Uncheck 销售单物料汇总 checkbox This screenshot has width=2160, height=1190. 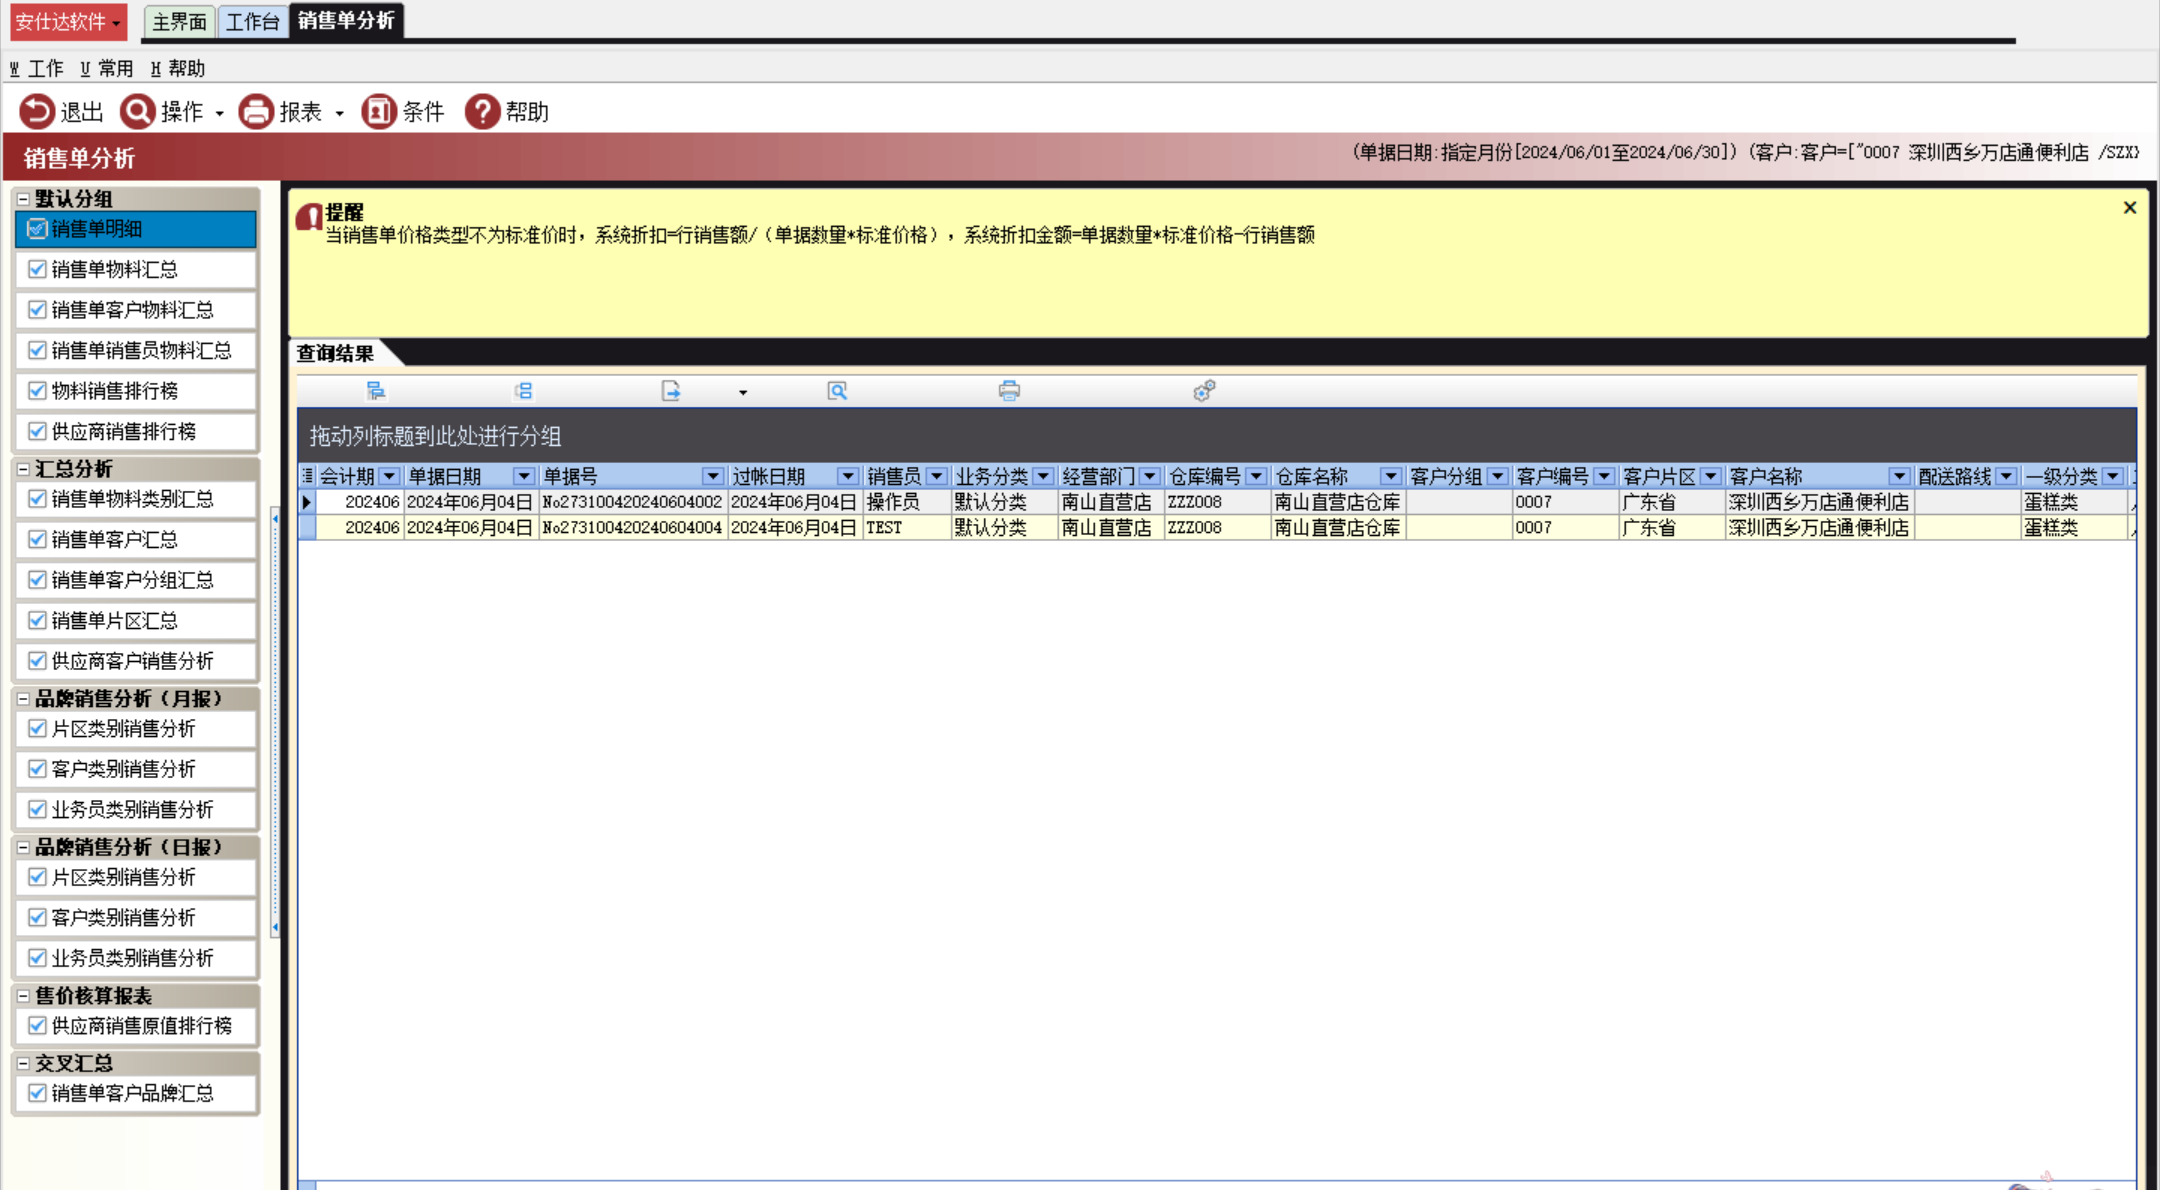coord(37,269)
